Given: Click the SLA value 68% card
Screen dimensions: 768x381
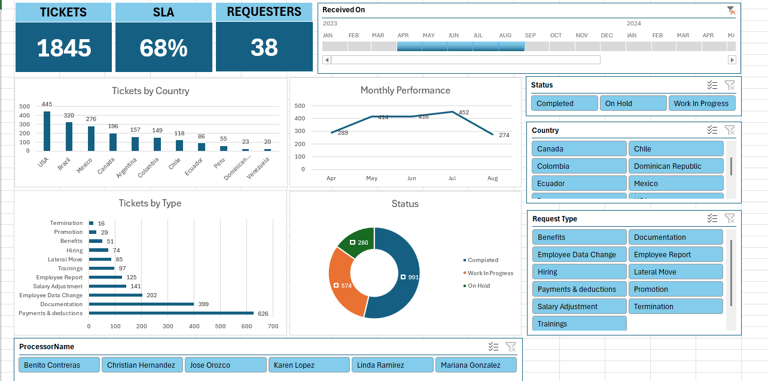Looking at the screenshot, I should 164,48.
